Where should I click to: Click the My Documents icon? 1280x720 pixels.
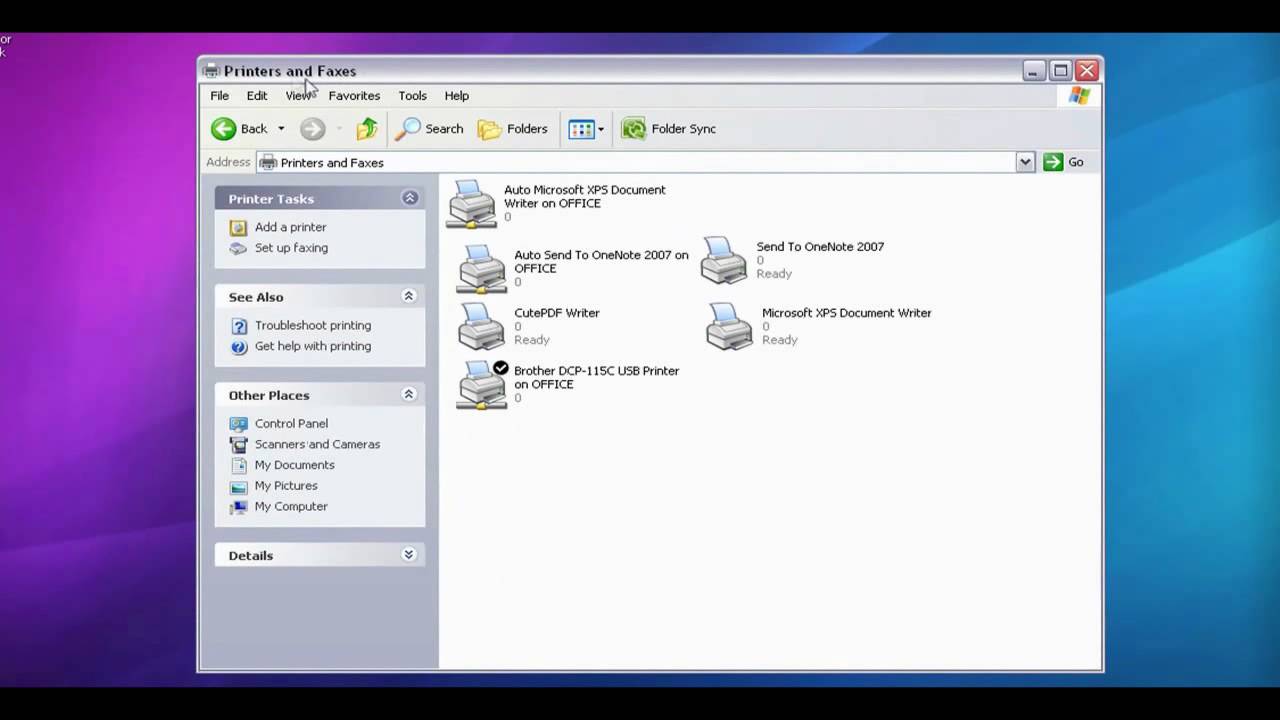(238, 465)
